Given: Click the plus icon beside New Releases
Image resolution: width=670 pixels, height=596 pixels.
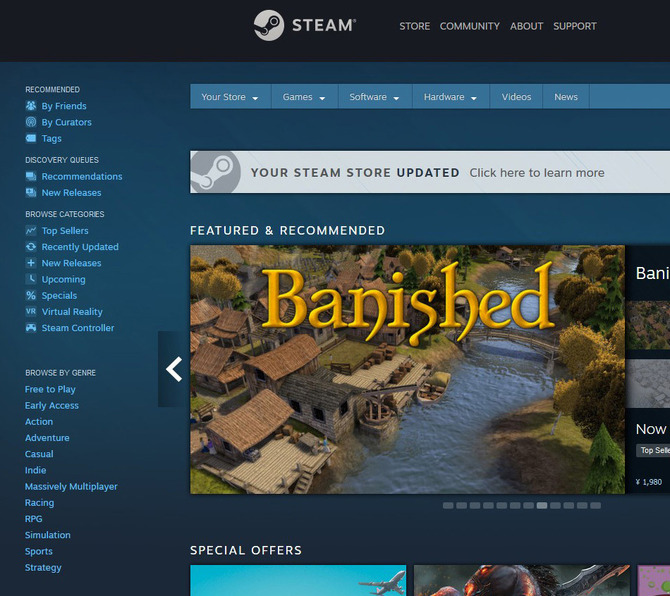Looking at the screenshot, I should click(x=31, y=263).
